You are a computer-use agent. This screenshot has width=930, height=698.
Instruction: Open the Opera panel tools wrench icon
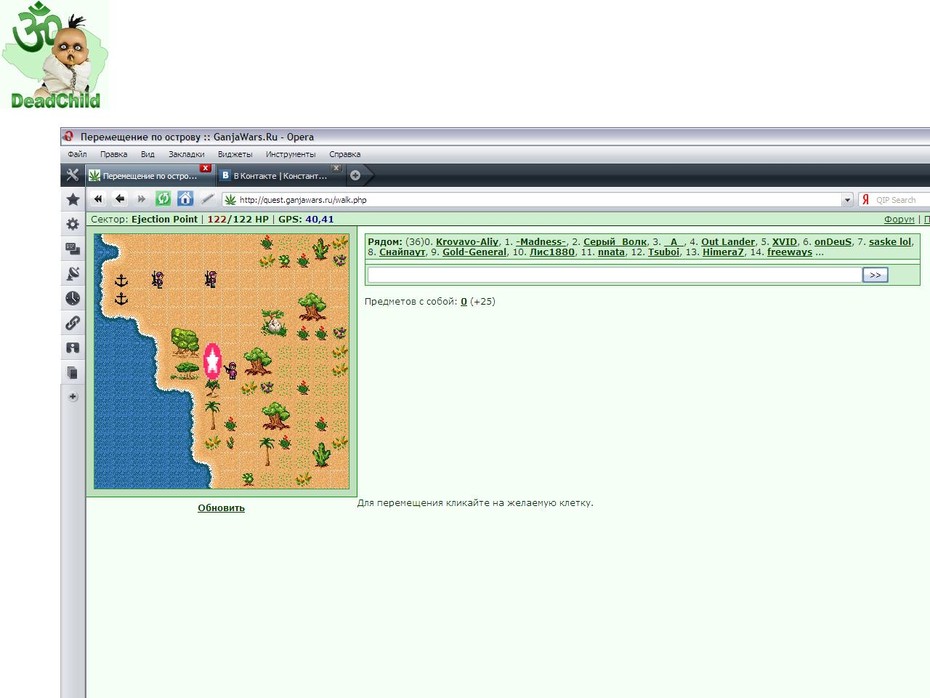pyautogui.click(x=72, y=175)
